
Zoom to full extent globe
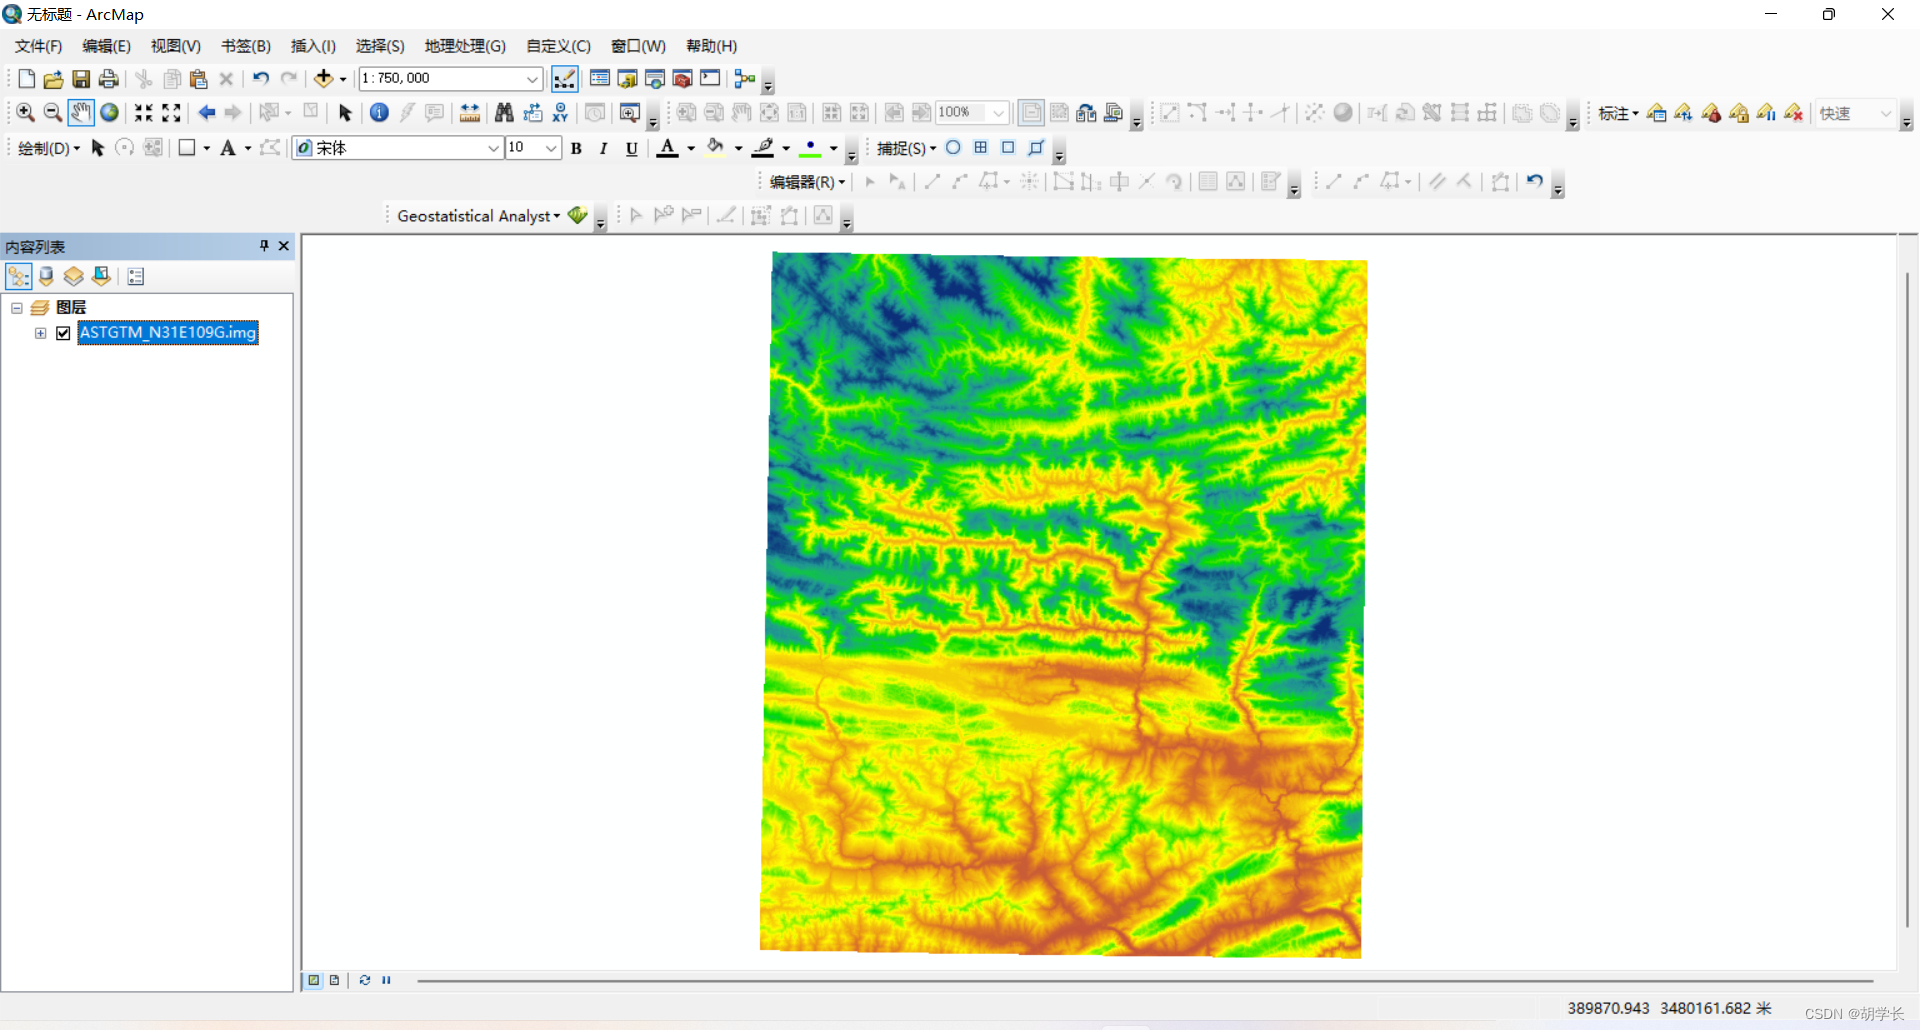(109, 113)
